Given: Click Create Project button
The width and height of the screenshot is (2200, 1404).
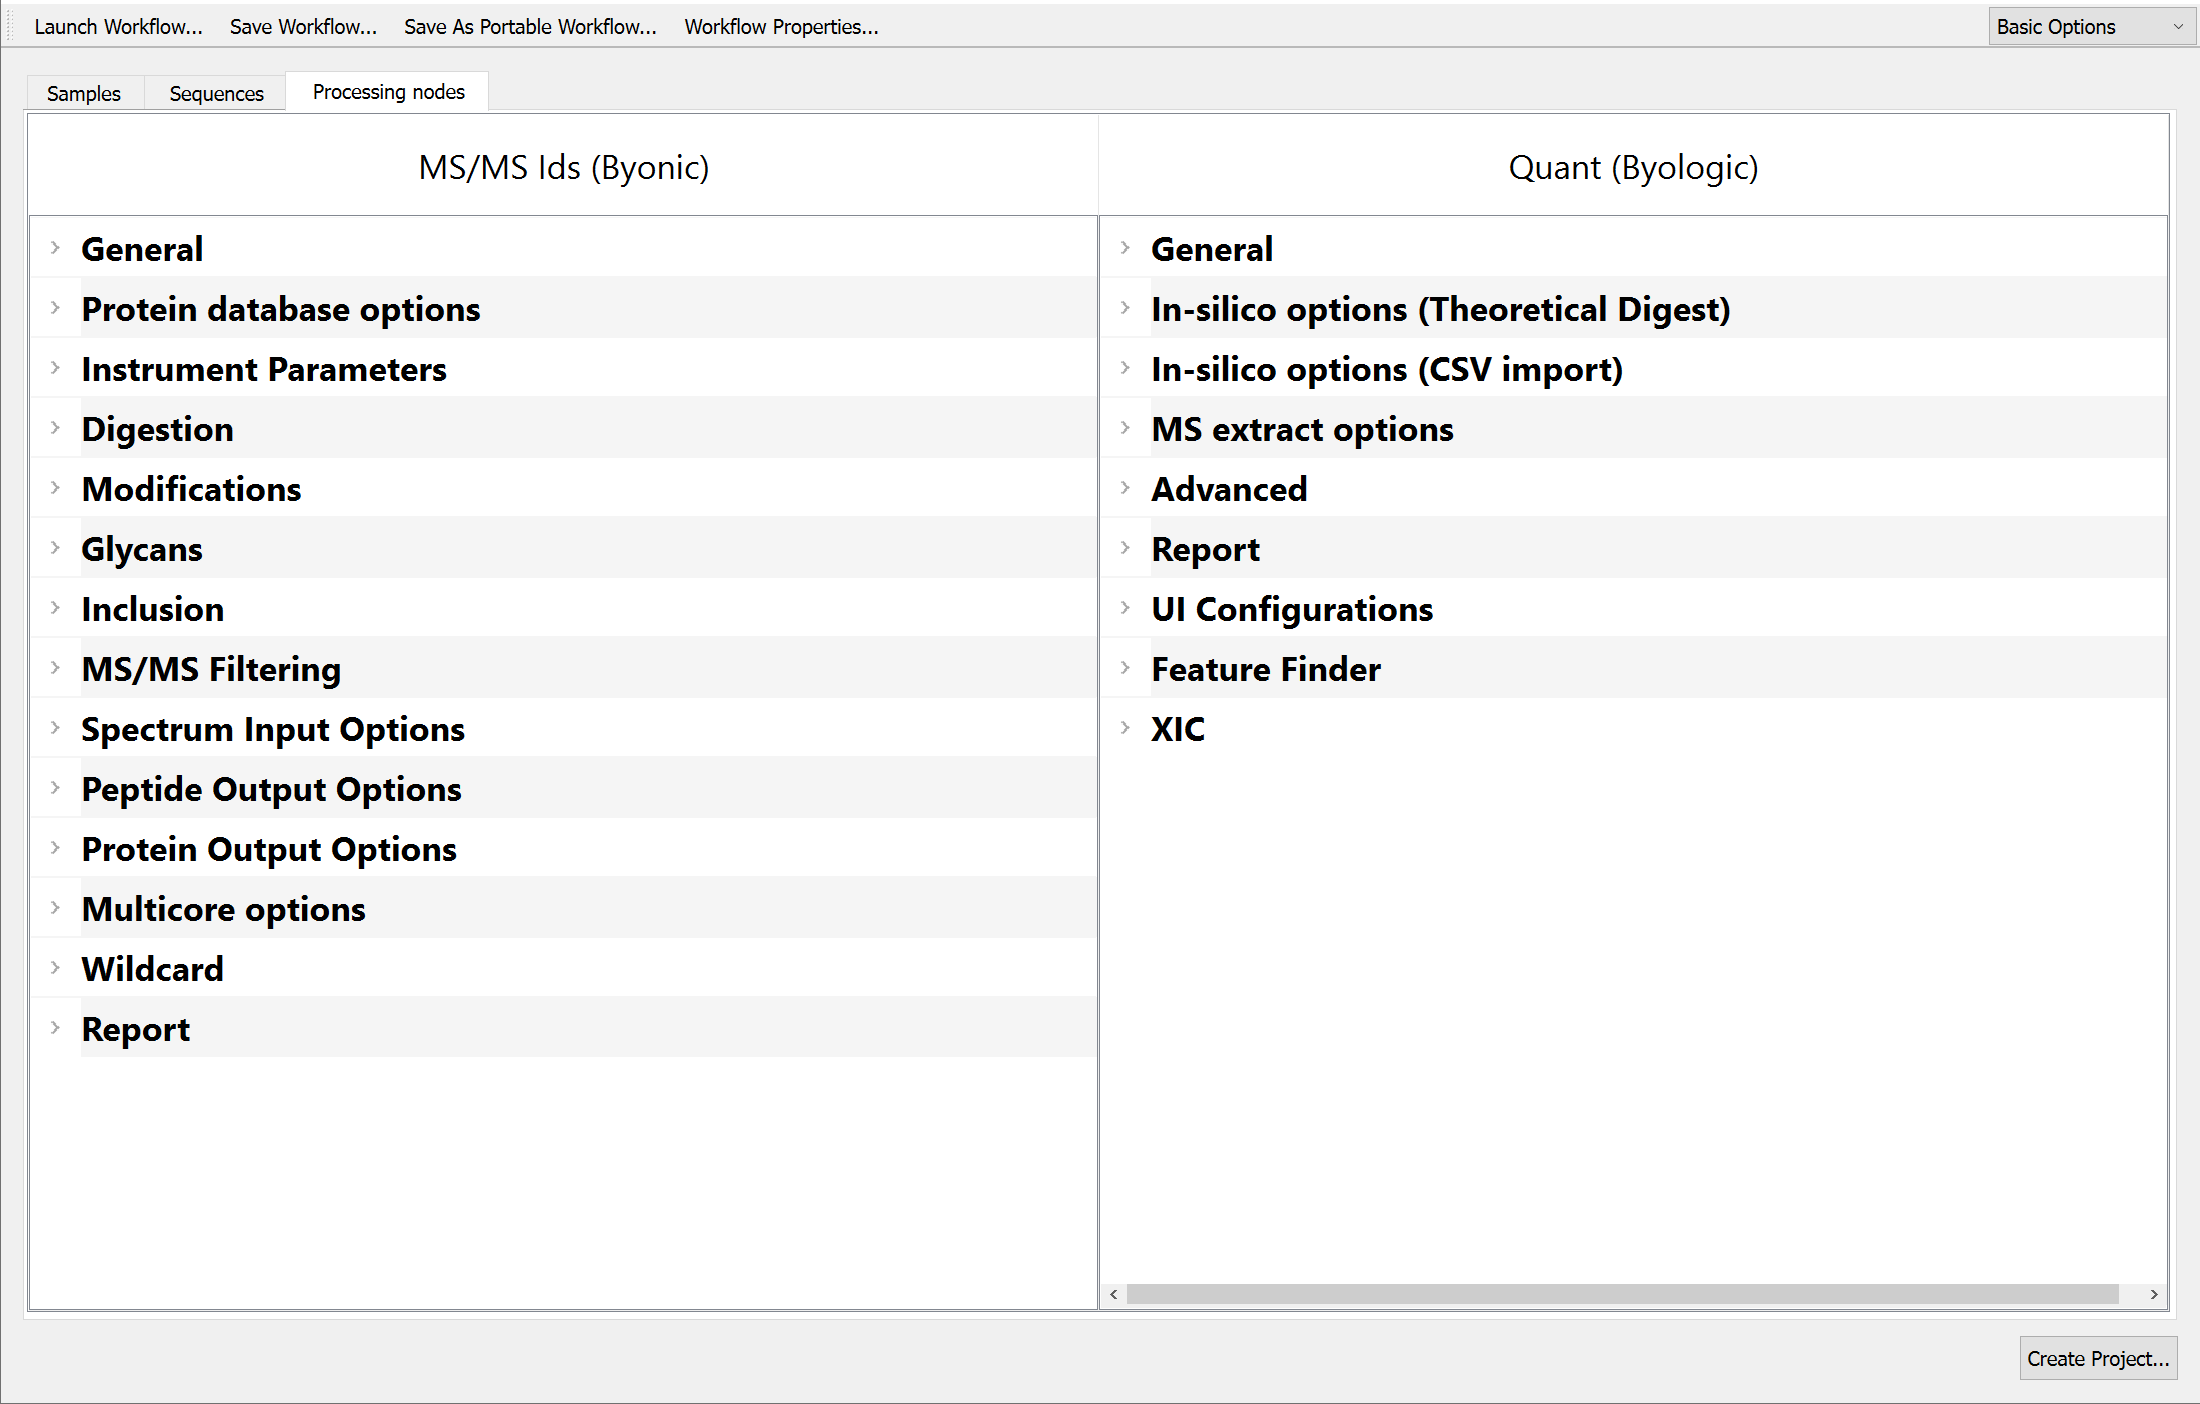Looking at the screenshot, I should 2098,1358.
